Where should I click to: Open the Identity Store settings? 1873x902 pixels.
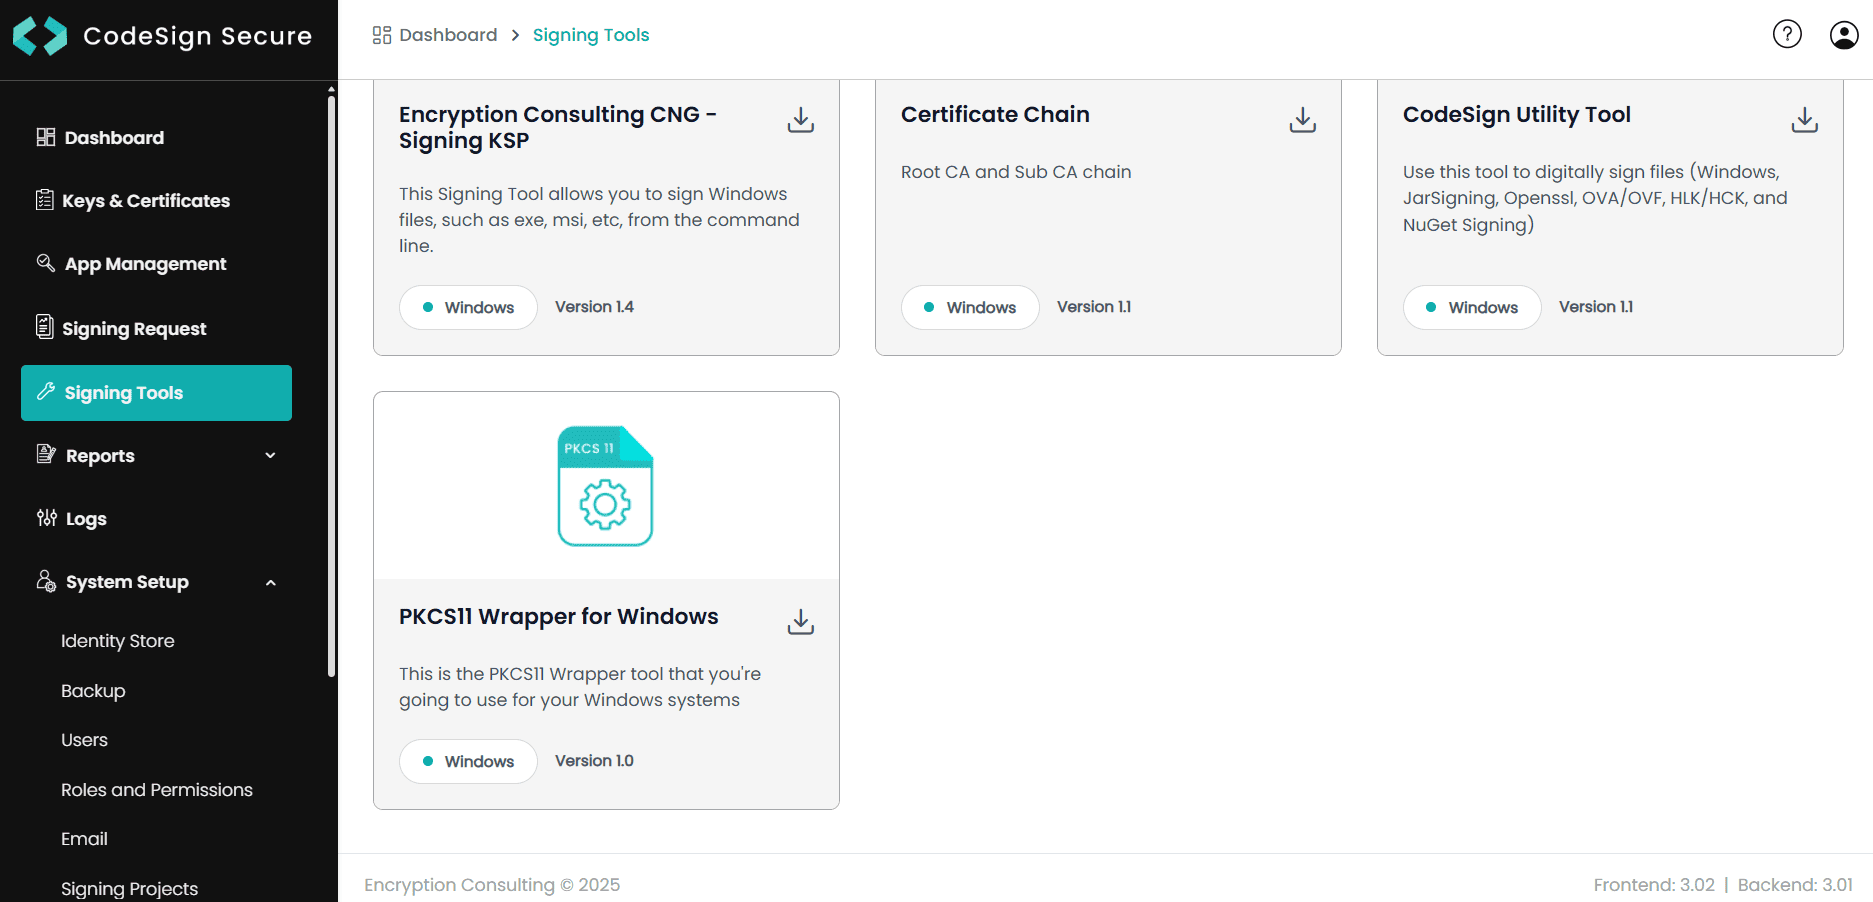[x=117, y=640]
